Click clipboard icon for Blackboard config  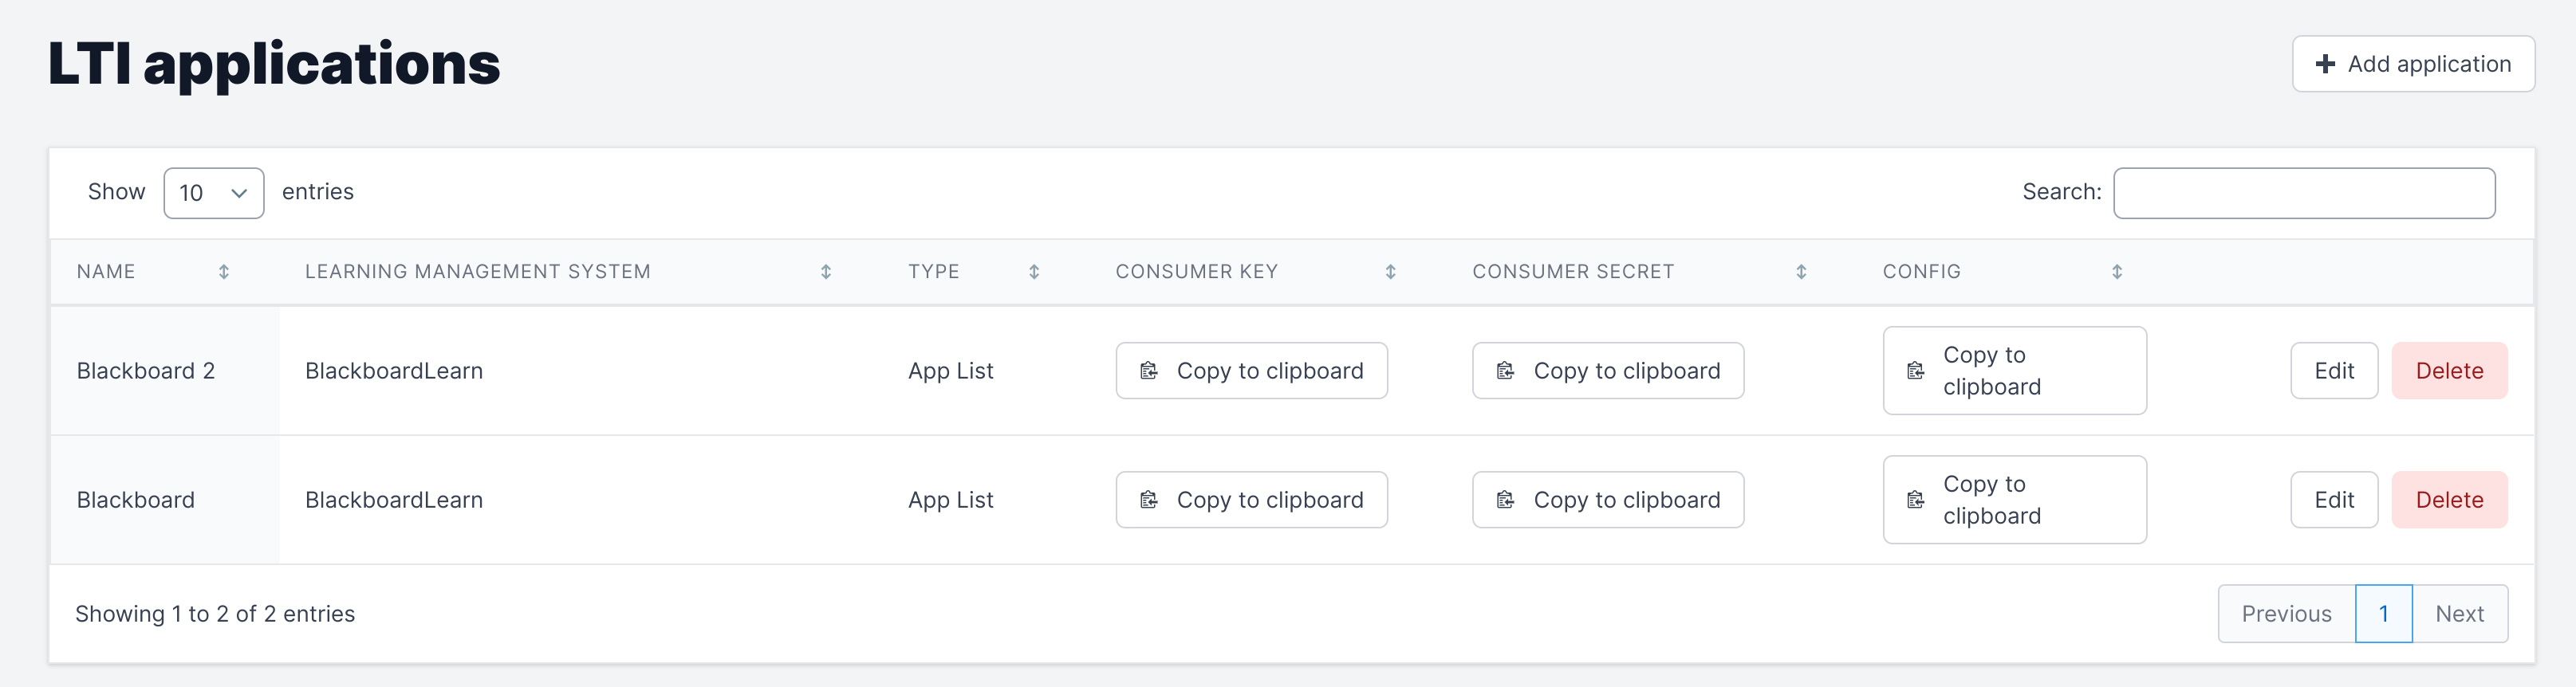[x=1915, y=500]
